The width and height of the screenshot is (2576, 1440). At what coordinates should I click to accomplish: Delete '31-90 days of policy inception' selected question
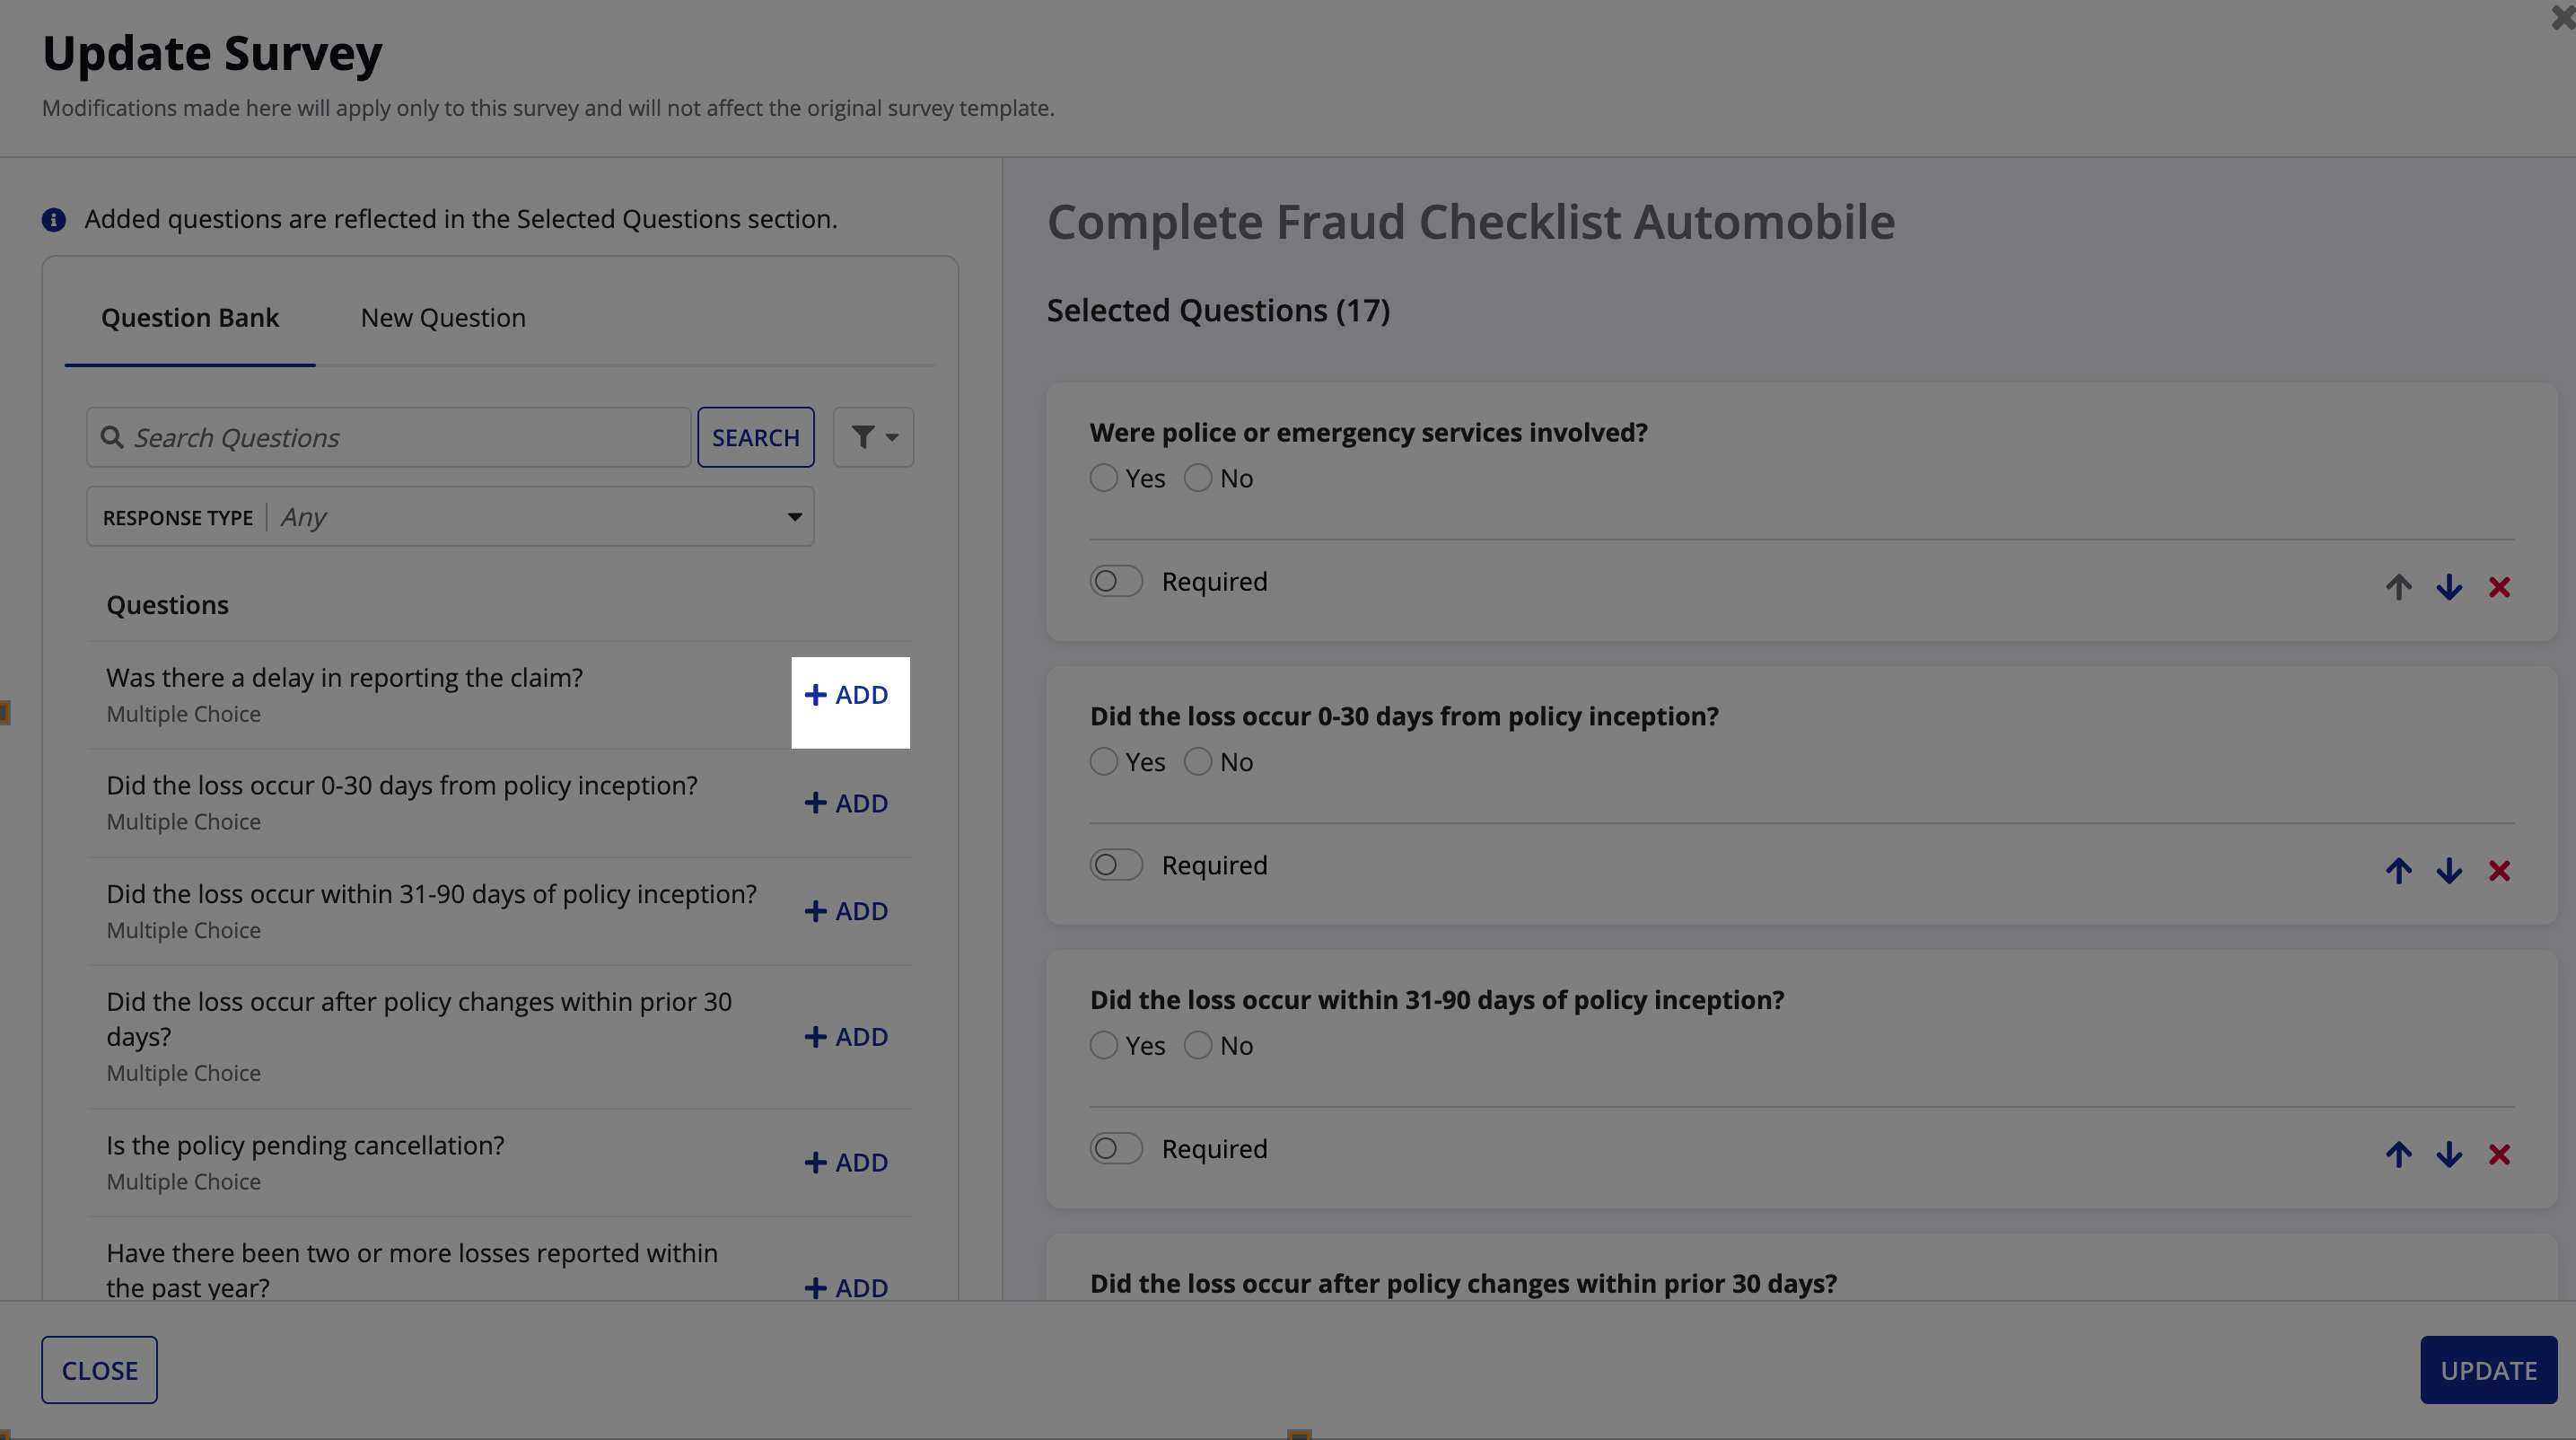[x=2499, y=1155]
